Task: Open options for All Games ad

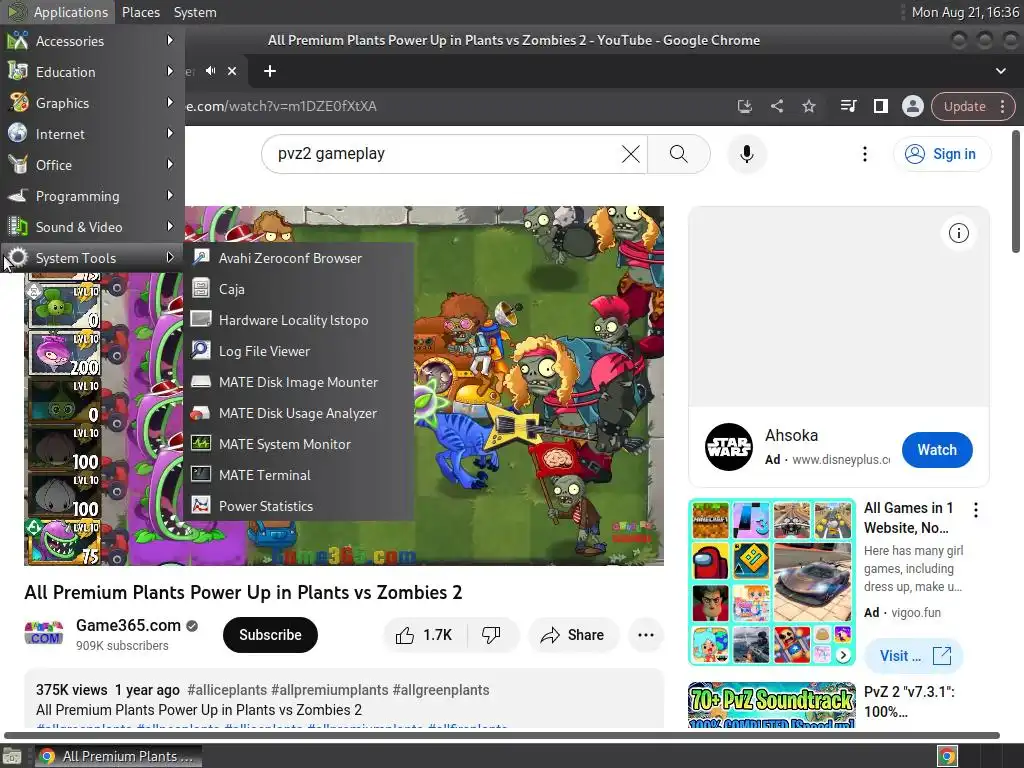Action: coord(976,510)
